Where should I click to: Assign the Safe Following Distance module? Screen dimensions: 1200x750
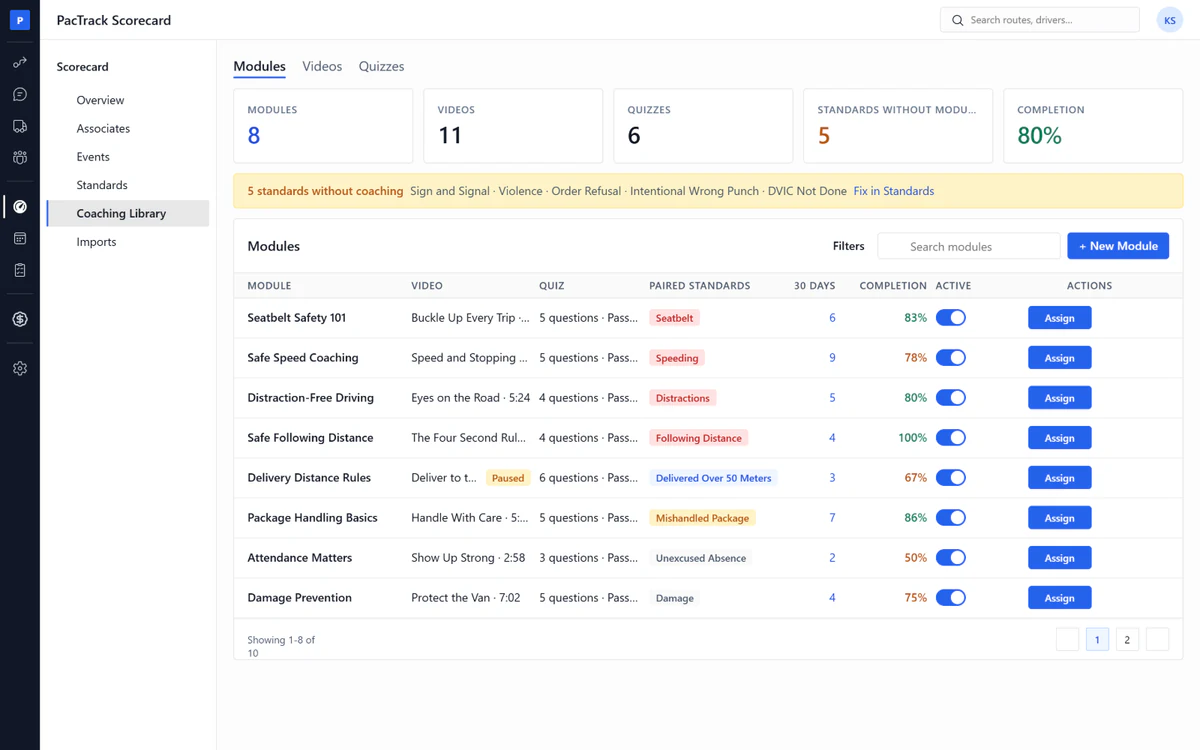[x=1059, y=438]
